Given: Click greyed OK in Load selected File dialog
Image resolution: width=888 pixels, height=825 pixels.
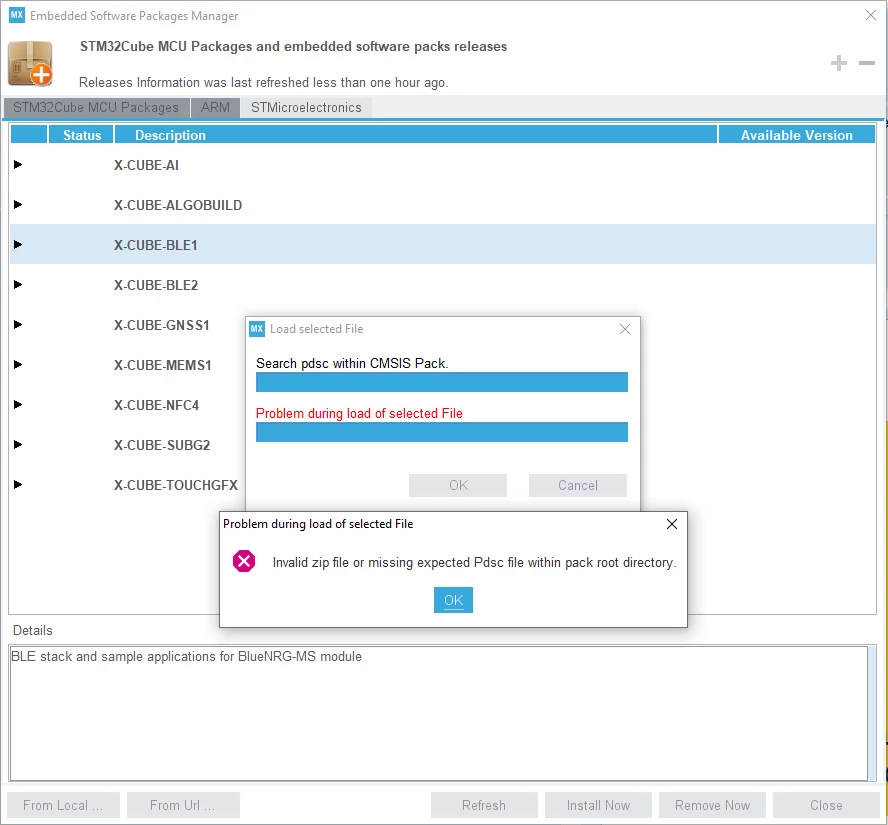Looking at the screenshot, I should (458, 485).
